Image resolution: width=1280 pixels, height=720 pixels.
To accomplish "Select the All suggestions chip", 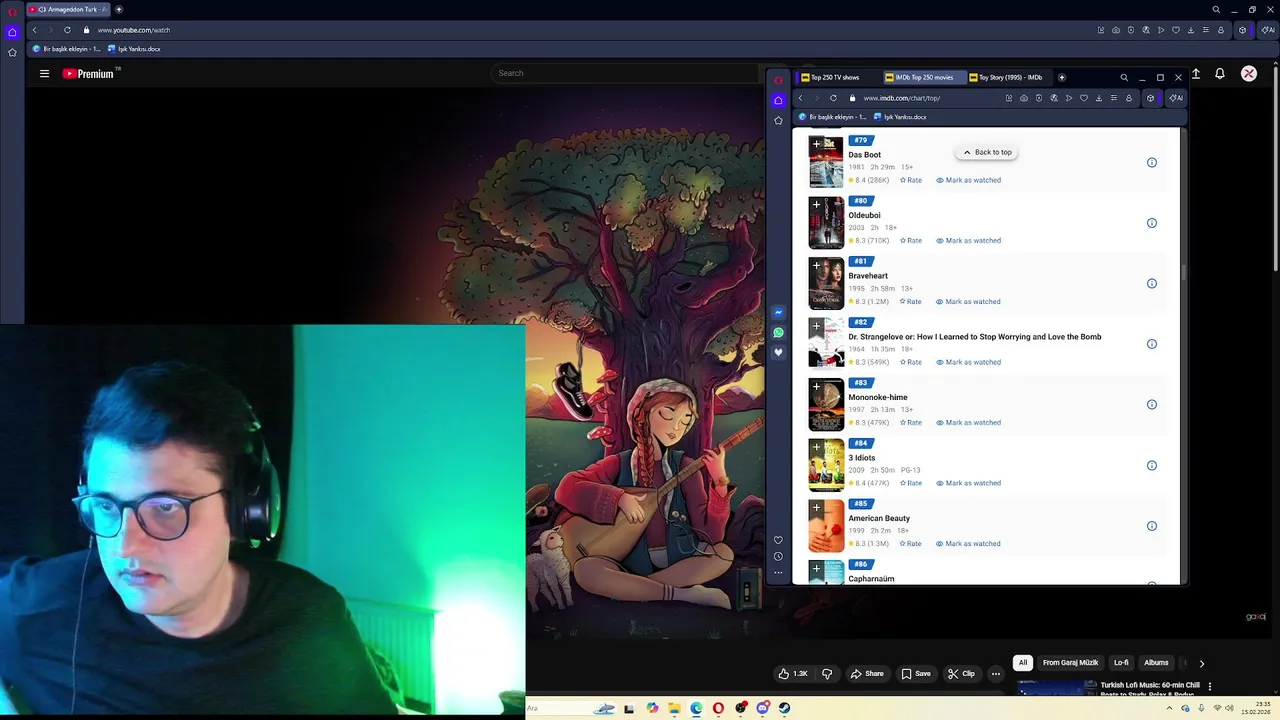I will tap(1022, 663).
